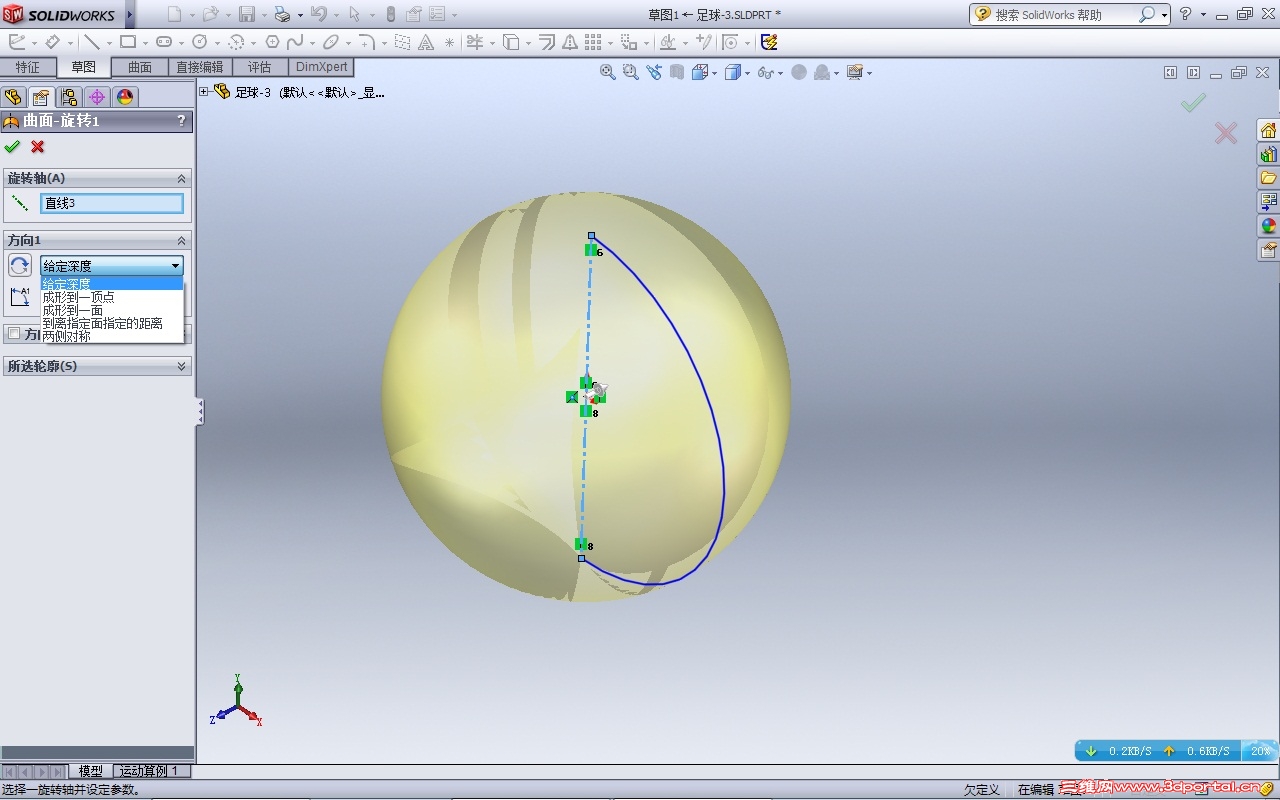The image size is (1280, 800).
Task: Expand the 所选轮廓(S) section
Action: coord(181,366)
